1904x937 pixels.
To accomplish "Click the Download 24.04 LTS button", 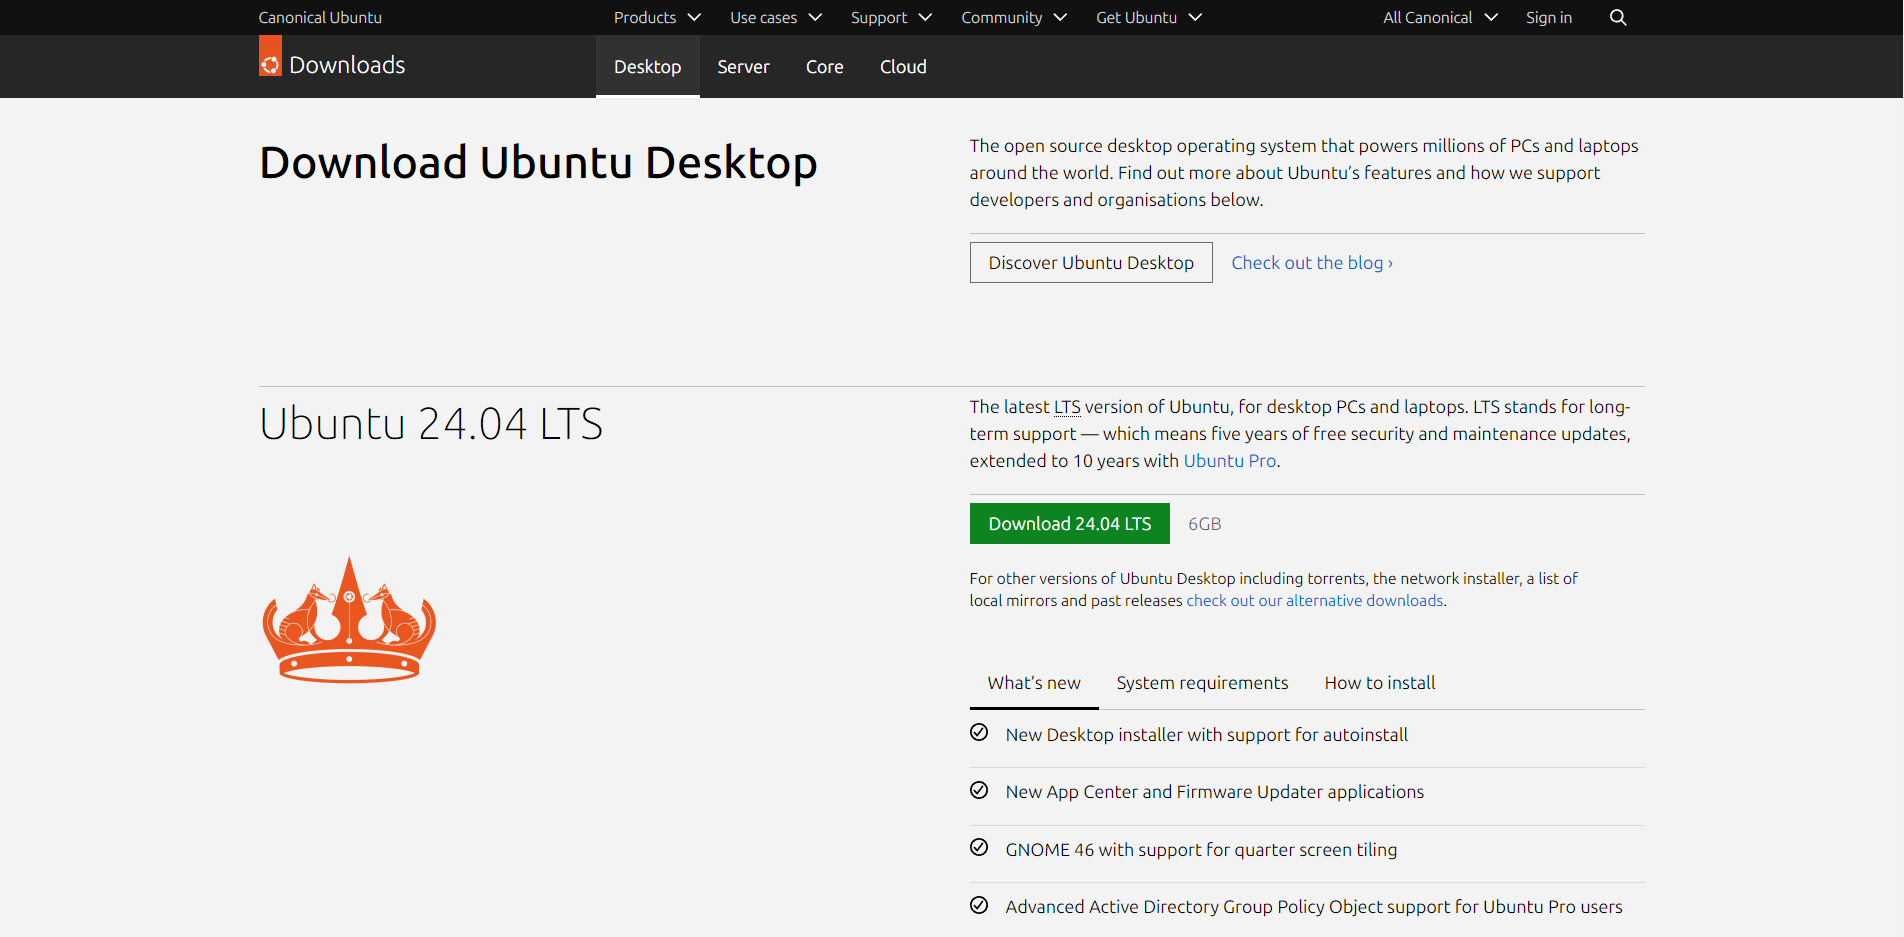I will (1070, 524).
